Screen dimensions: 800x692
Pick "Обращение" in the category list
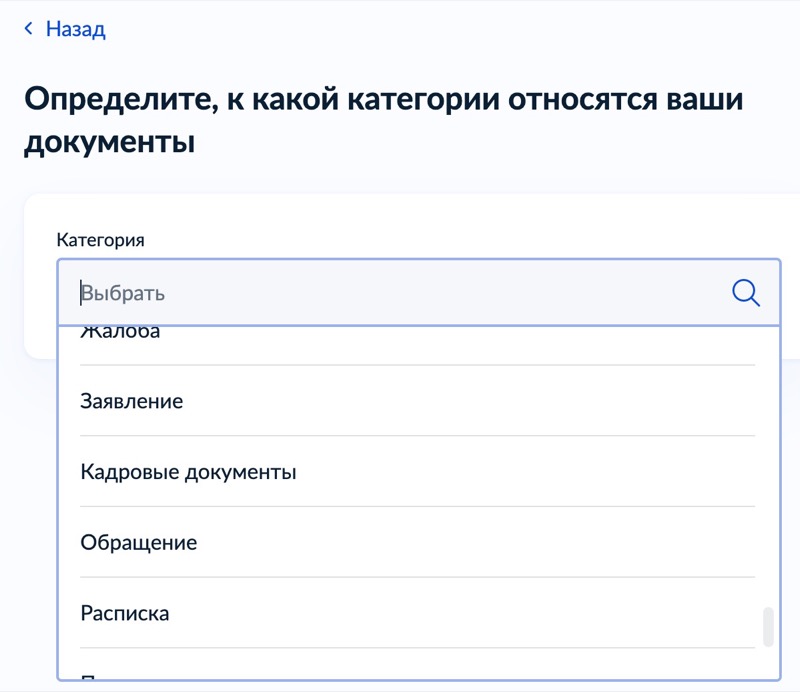pos(139,542)
